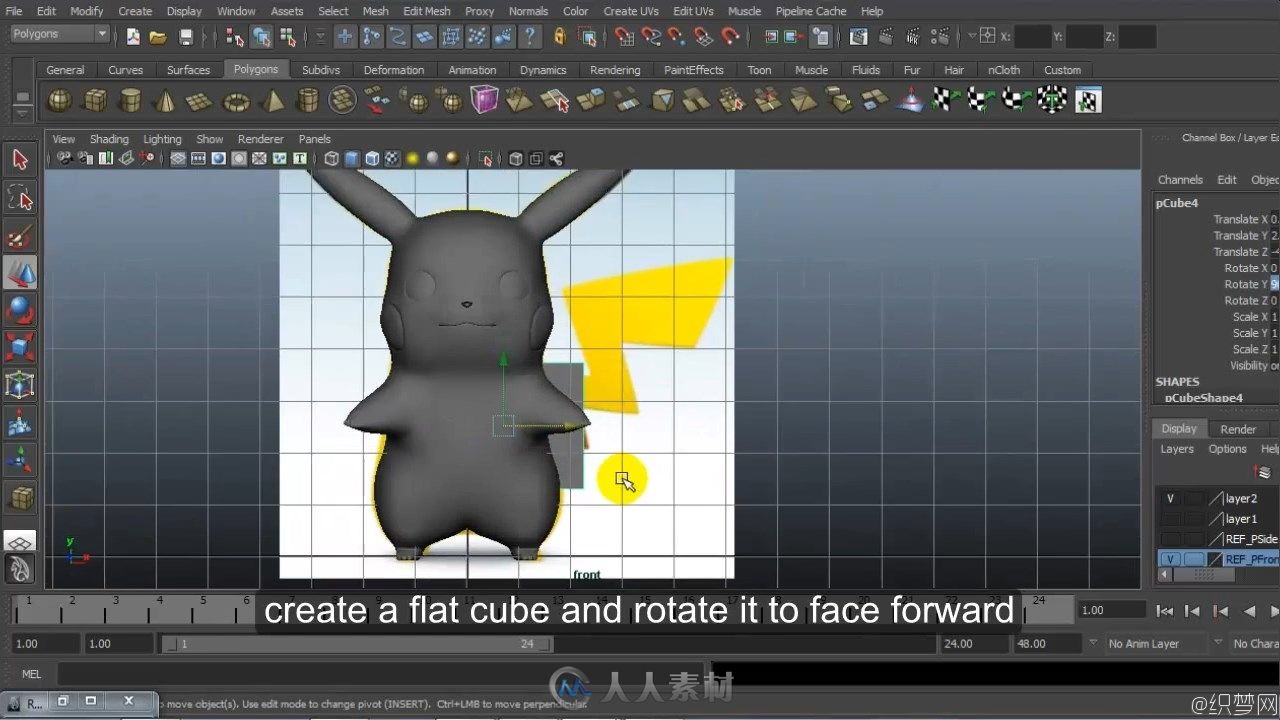The height and width of the screenshot is (720, 1280).
Task: Click the play backwards button
Action: 1249,610
